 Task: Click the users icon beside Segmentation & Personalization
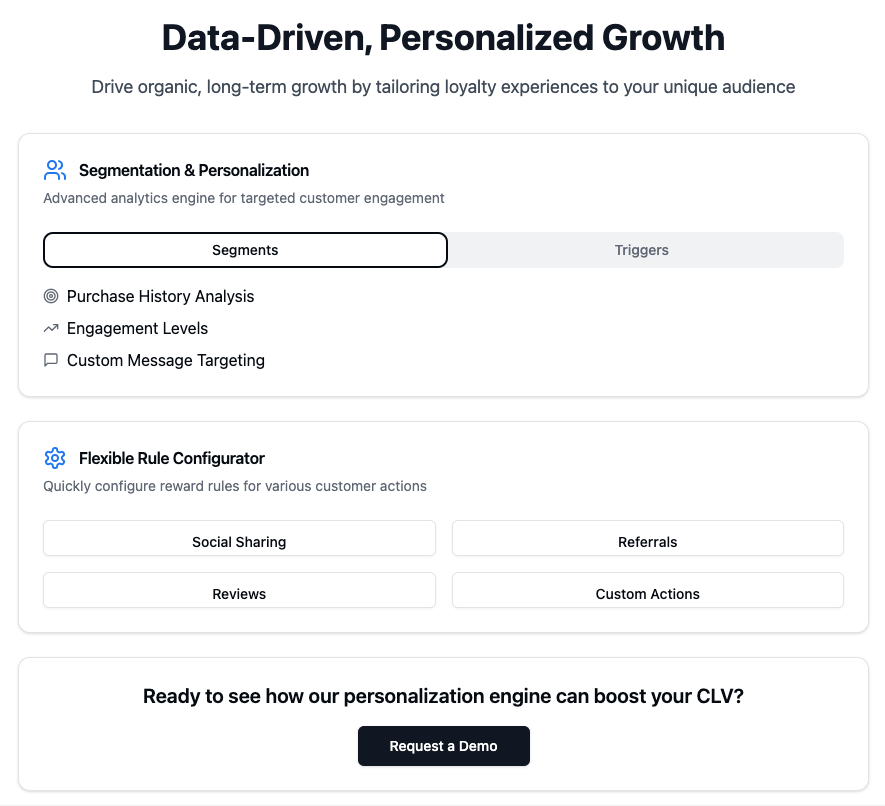pos(55,170)
